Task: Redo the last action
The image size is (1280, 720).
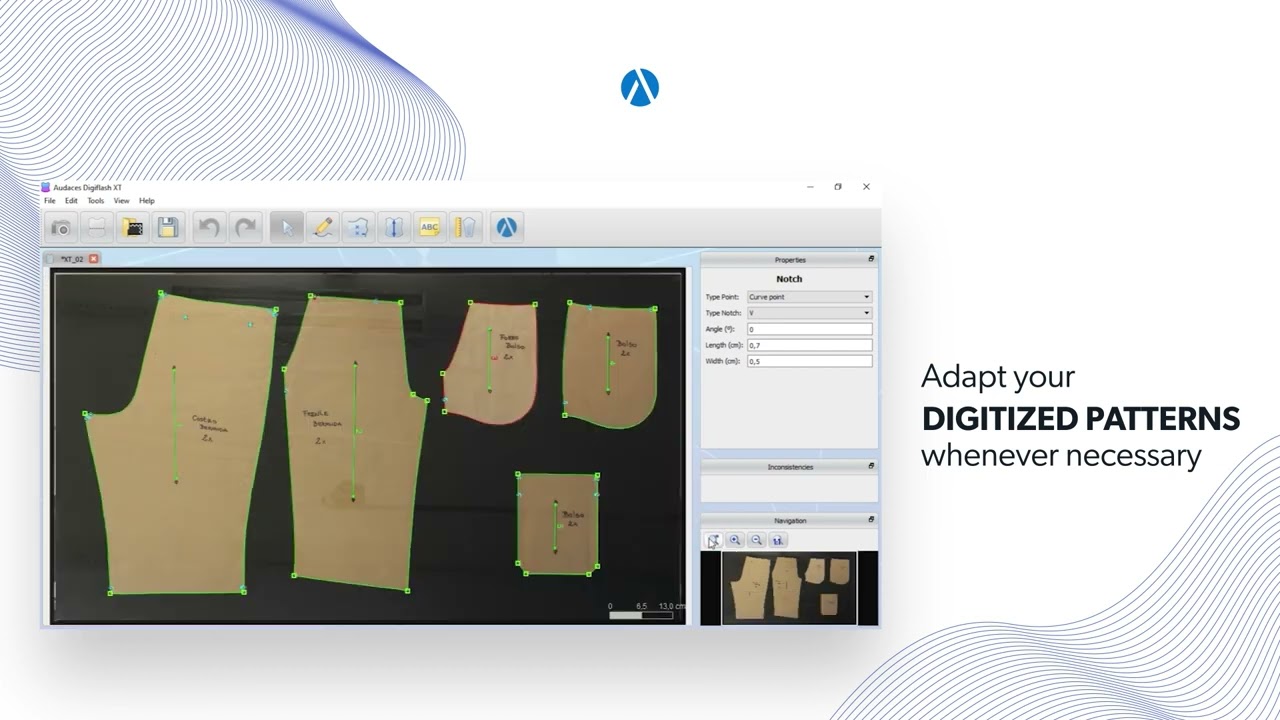Action: pos(245,228)
